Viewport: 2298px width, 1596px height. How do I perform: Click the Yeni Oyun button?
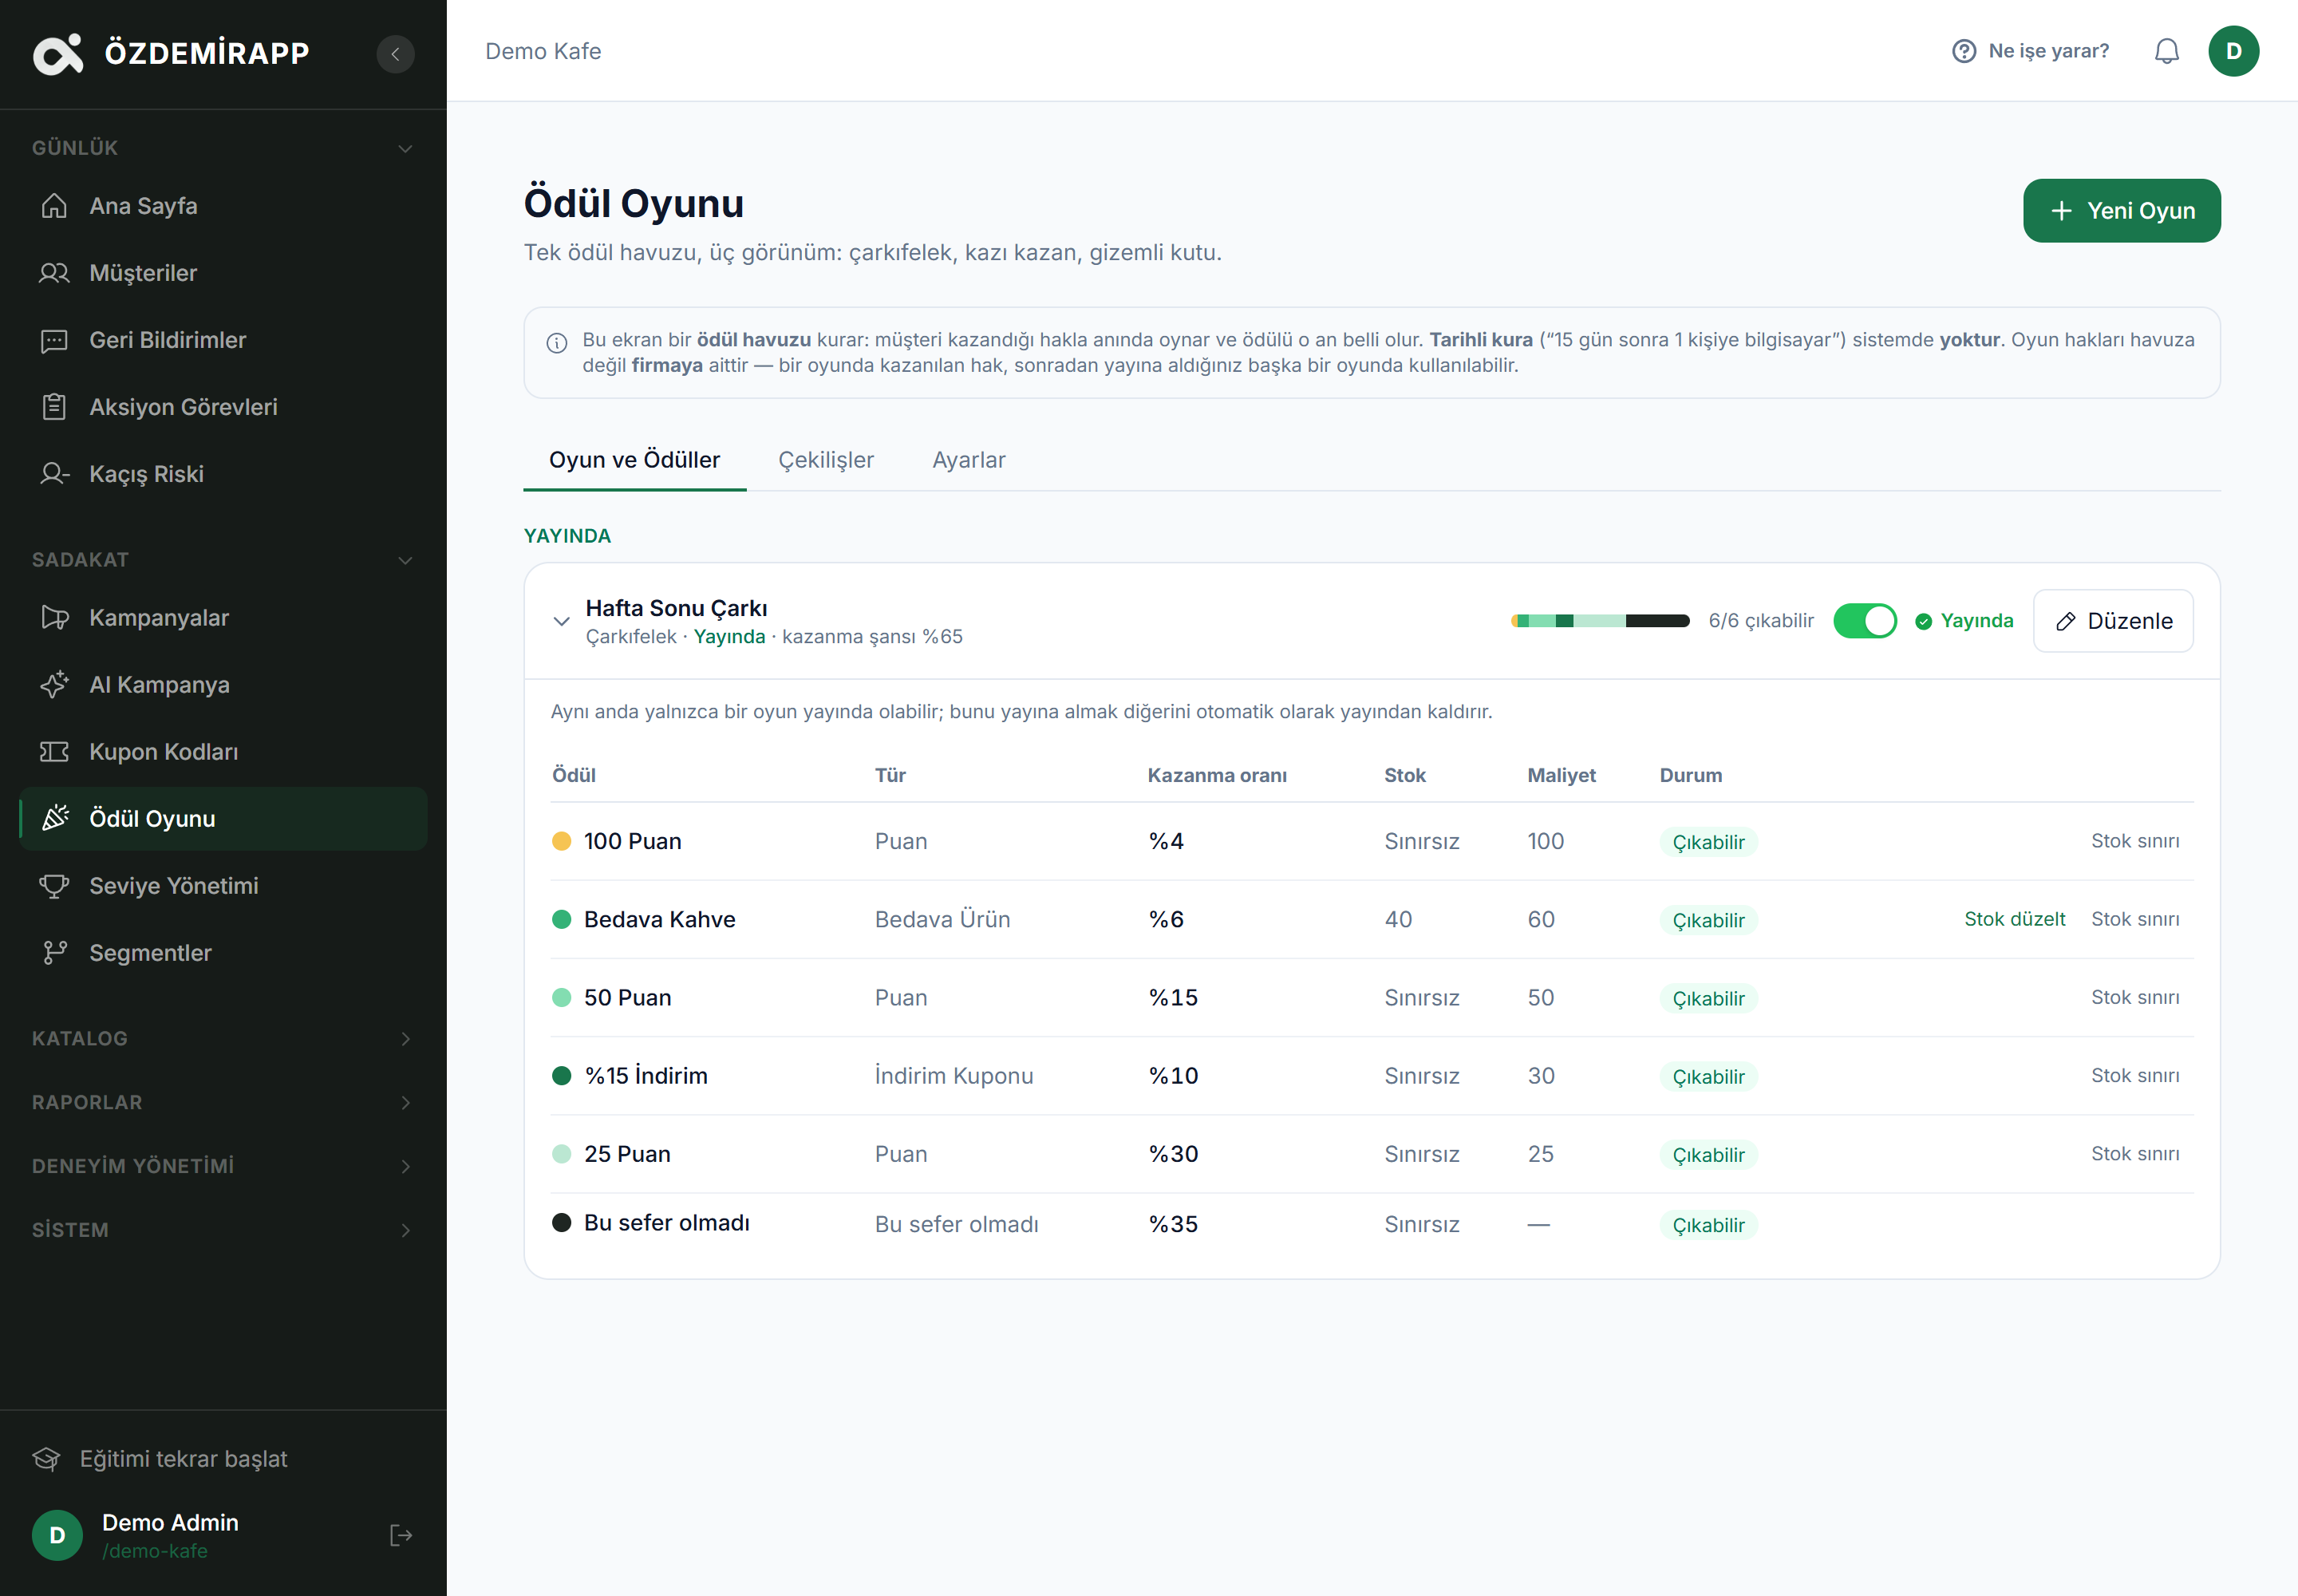tap(2121, 211)
